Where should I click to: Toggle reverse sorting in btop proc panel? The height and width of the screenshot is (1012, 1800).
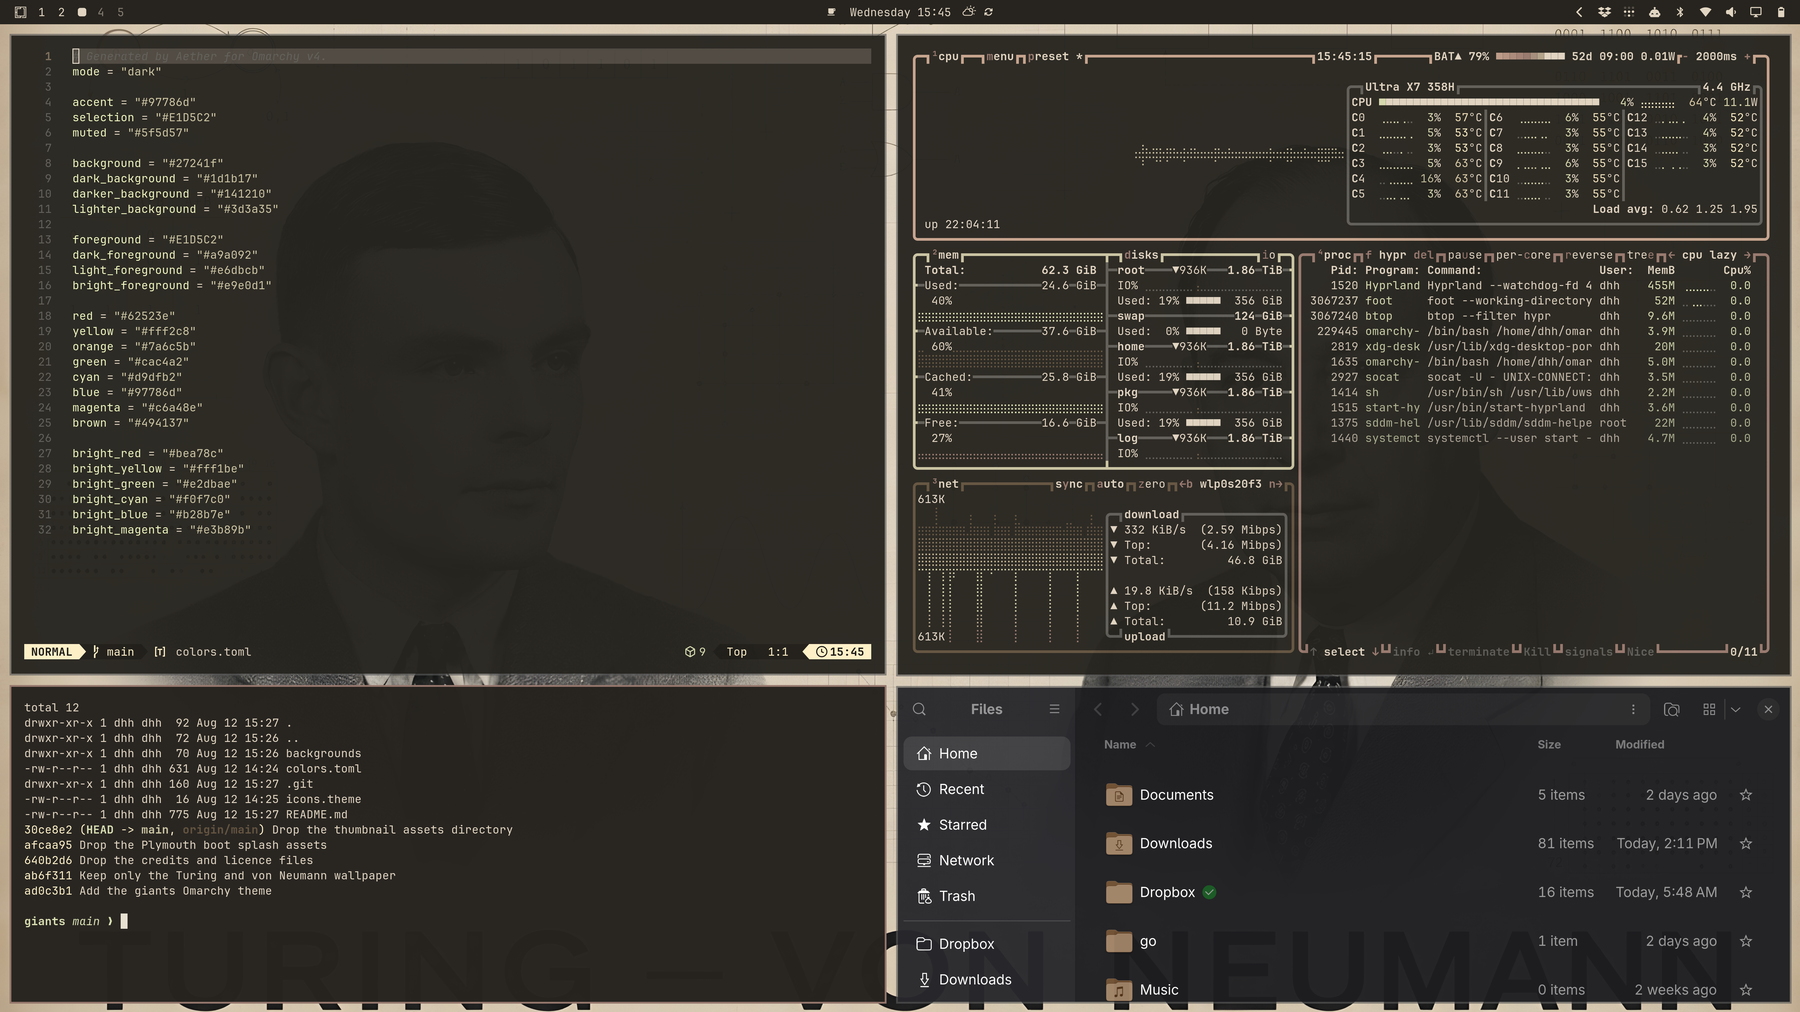click(1588, 255)
